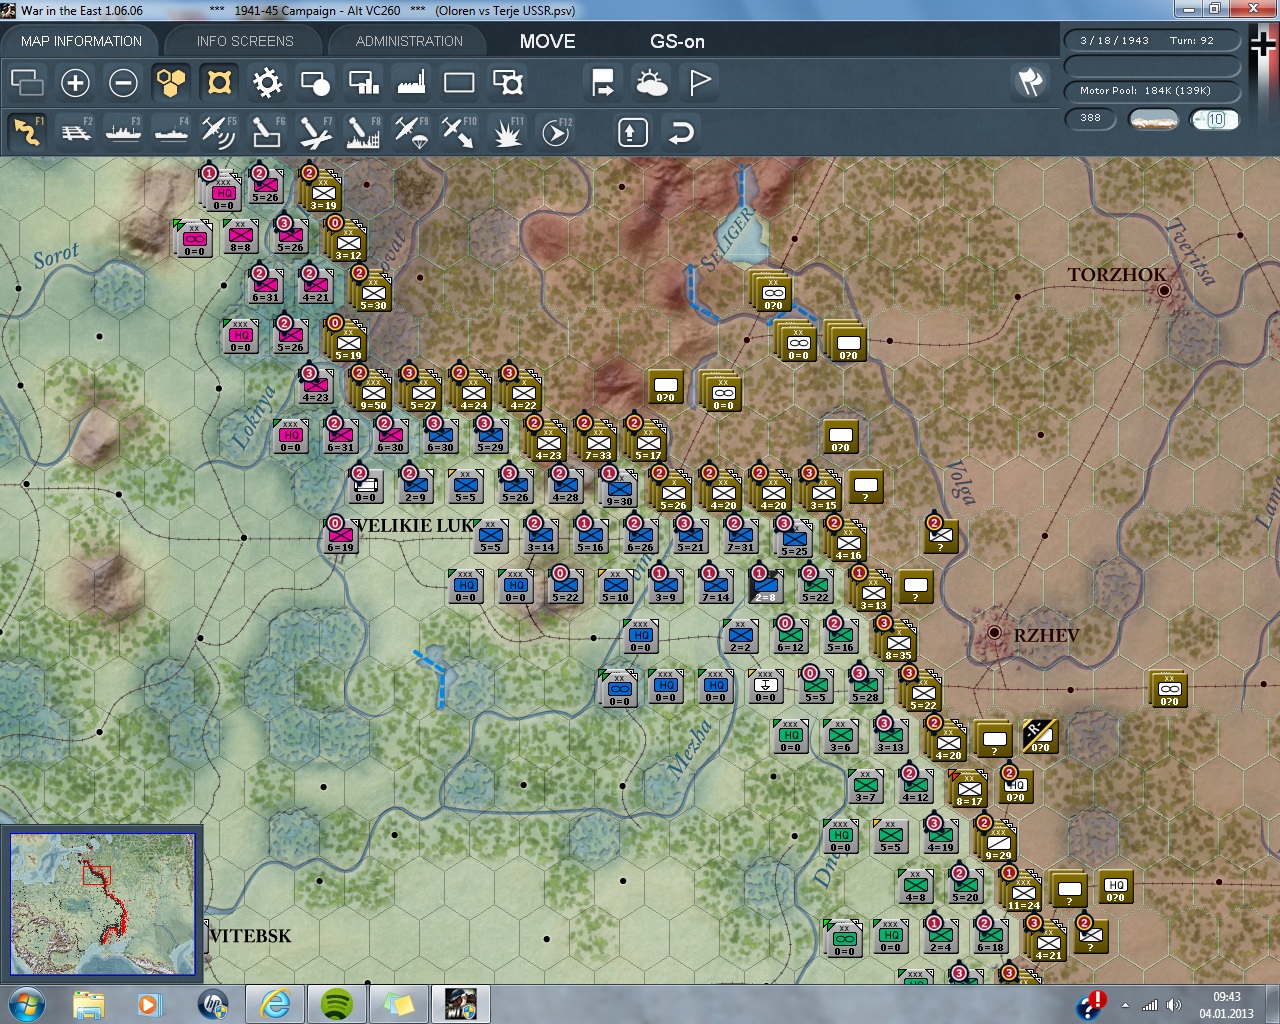The image size is (1280, 1024).
Task: Select the Soviet unit marked 9=29
Action: (997, 841)
